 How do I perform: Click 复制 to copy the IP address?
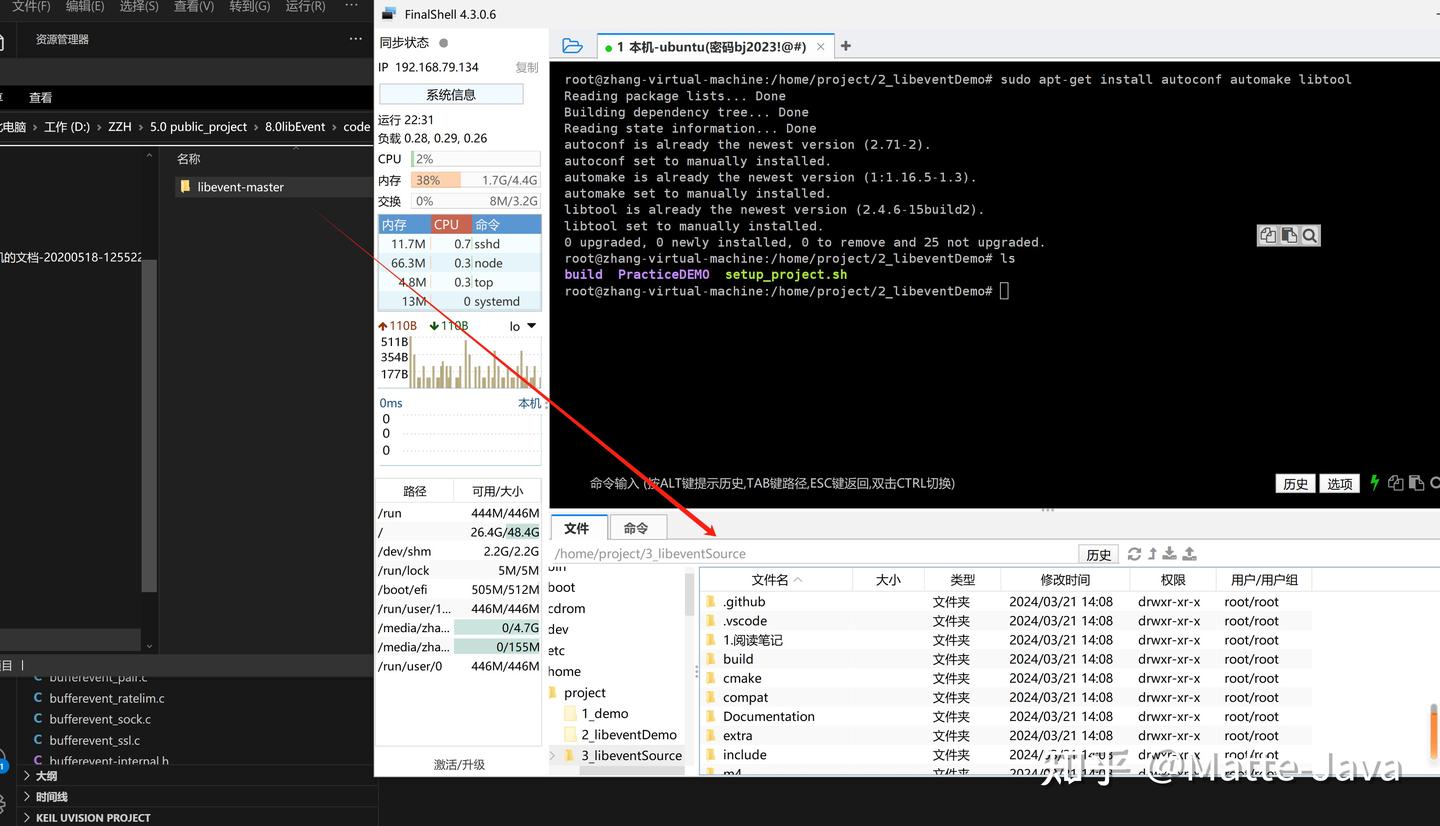[x=528, y=66]
